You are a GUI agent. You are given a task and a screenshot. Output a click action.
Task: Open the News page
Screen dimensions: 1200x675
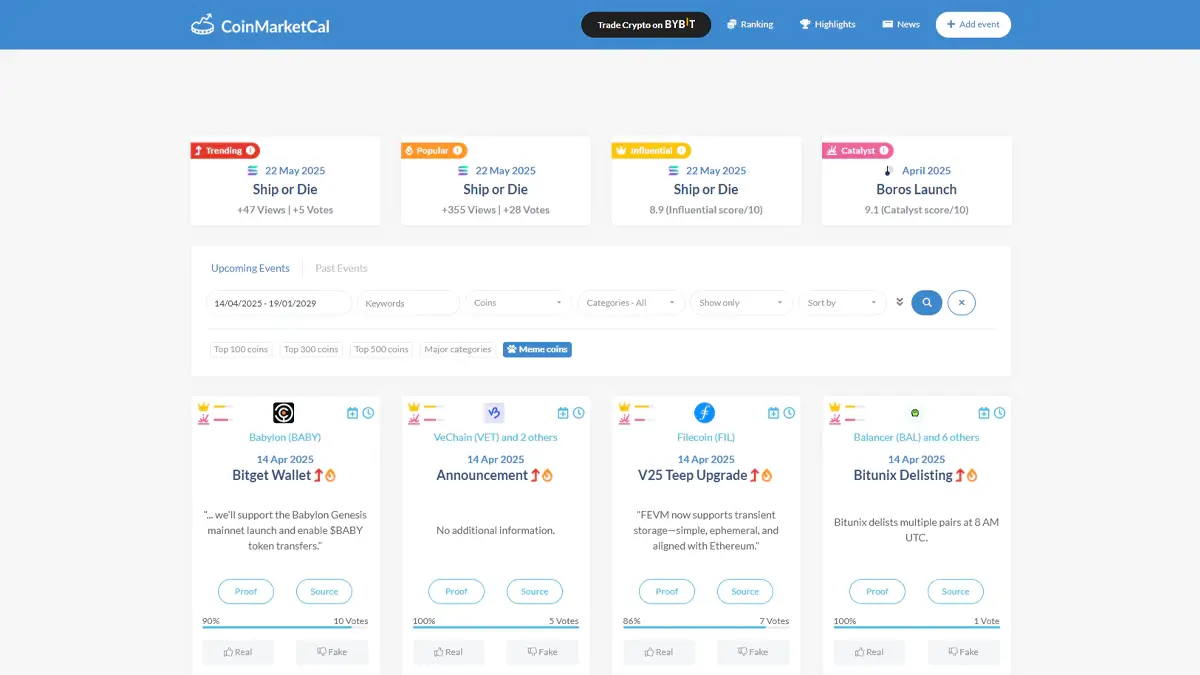click(x=901, y=24)
